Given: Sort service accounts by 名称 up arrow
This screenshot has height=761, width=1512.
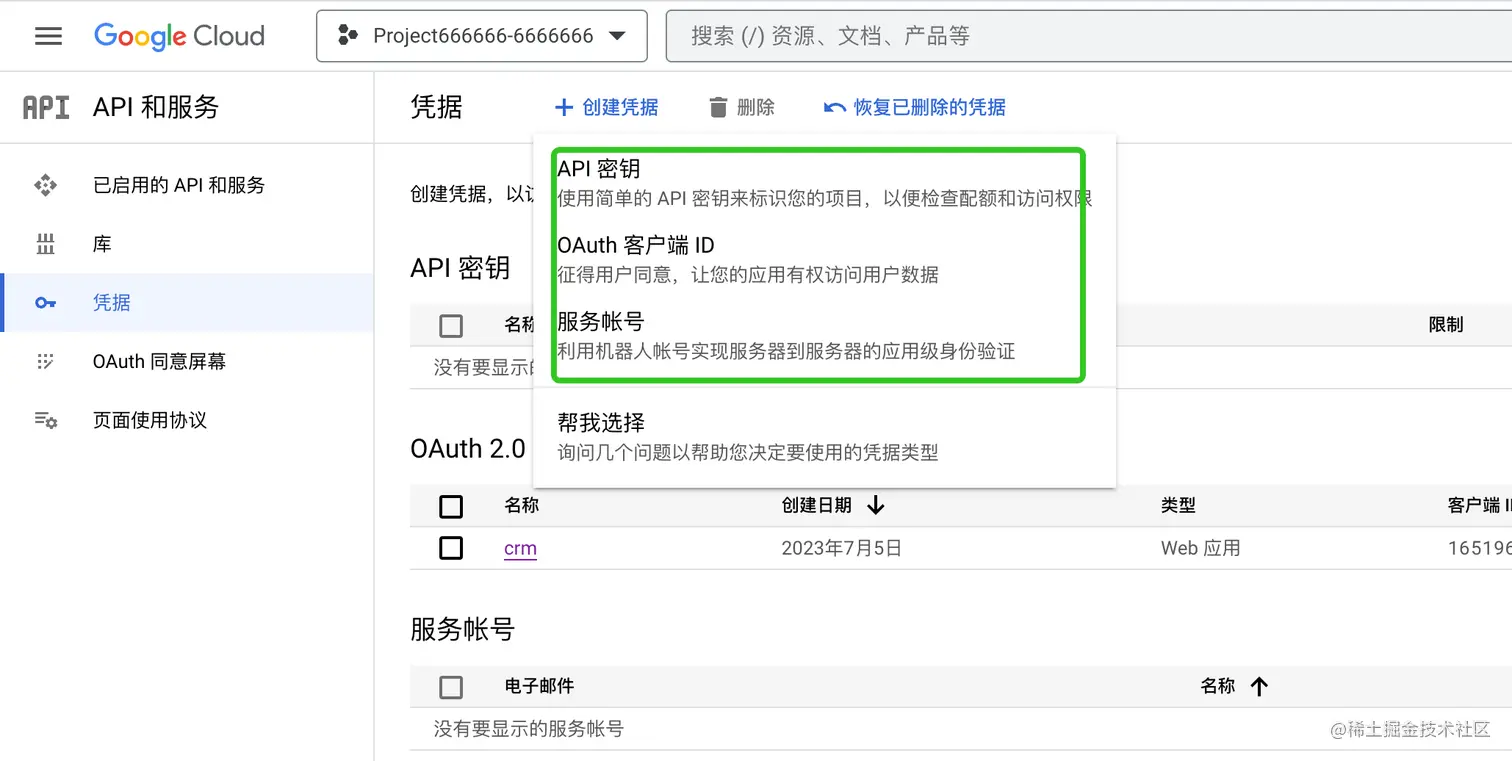Looking at the screenshot, I should (x=1259, y=686).
